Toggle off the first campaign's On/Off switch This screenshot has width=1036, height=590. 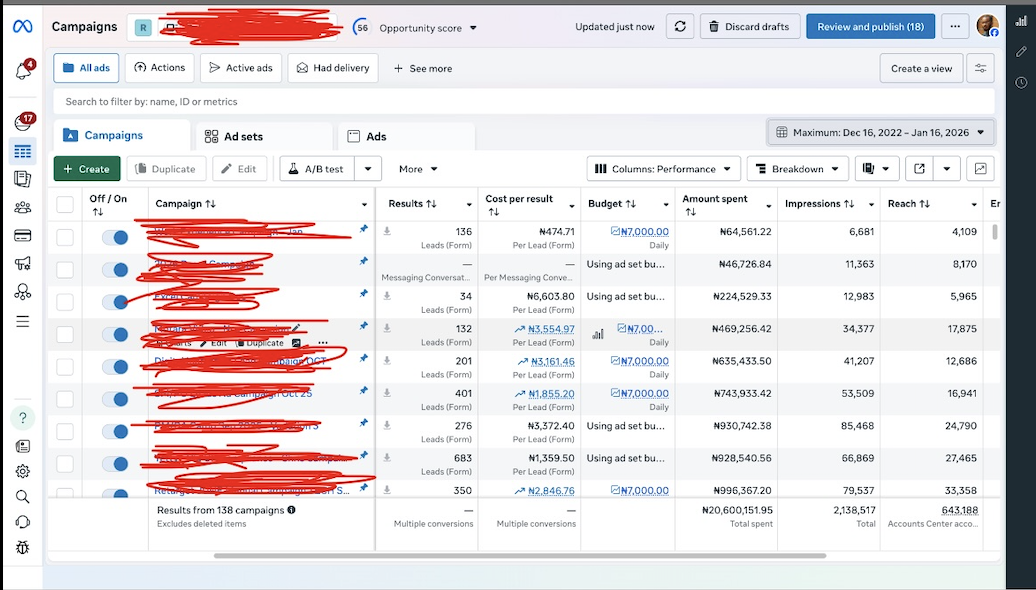113,238
